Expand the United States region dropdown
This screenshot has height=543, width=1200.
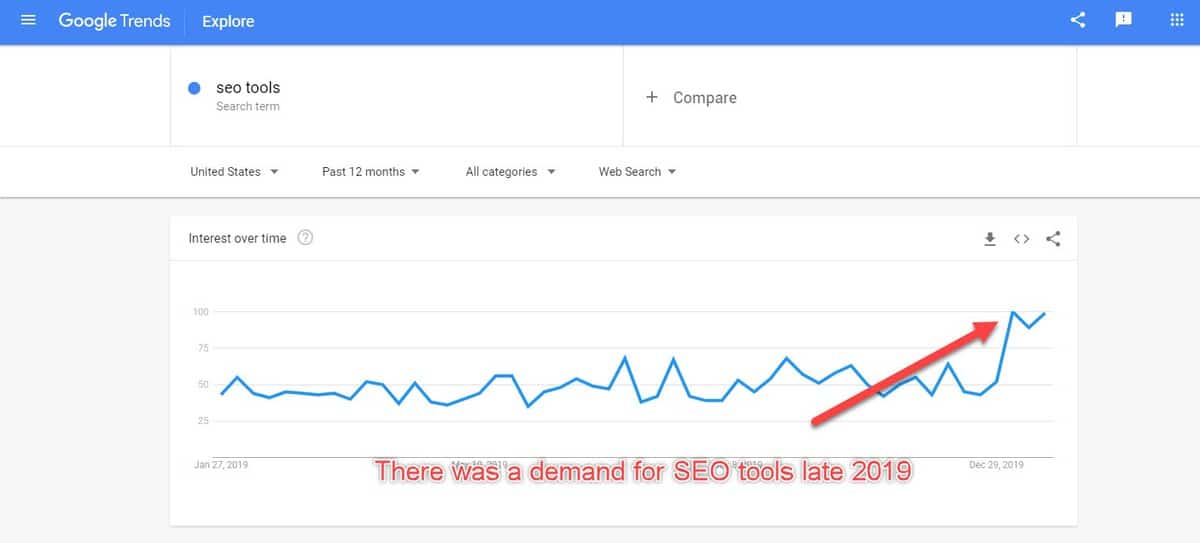click(234, 172)
